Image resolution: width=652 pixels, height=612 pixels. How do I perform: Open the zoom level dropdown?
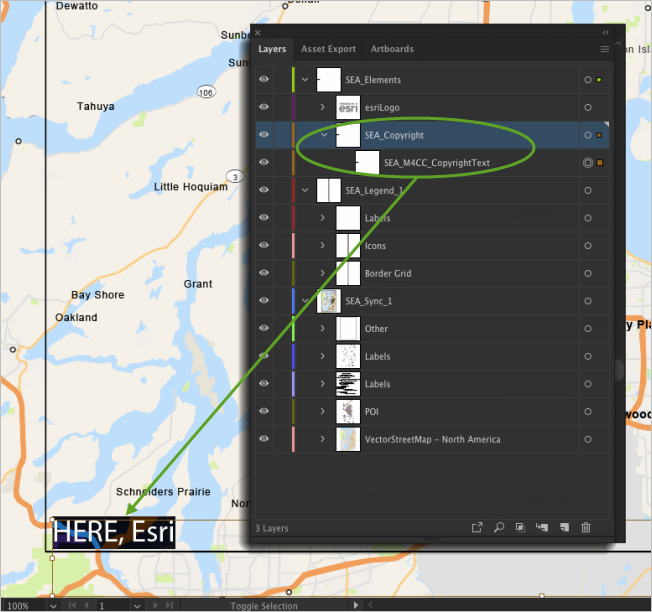[x=52, y=605]
